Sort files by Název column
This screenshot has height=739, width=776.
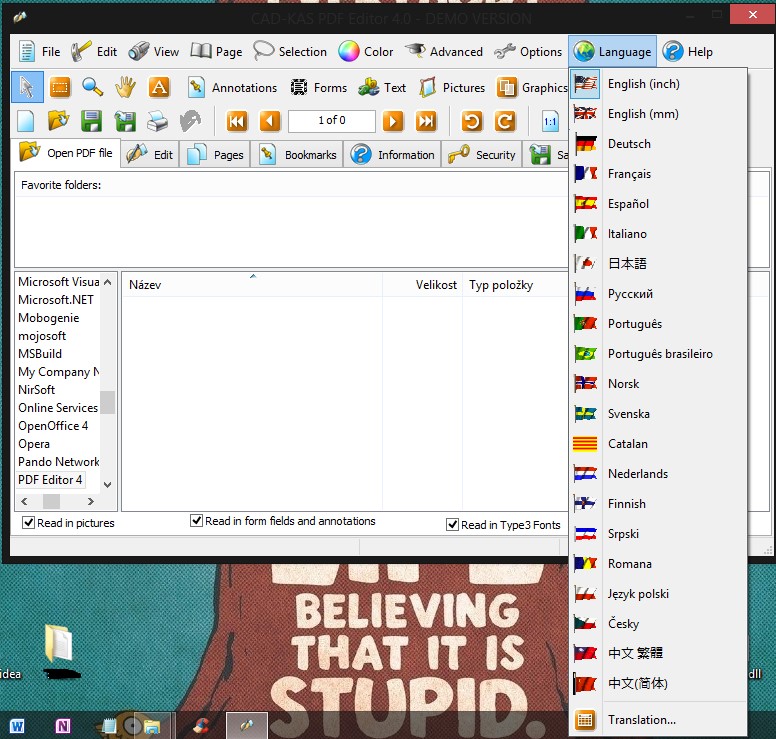(252, 285)
